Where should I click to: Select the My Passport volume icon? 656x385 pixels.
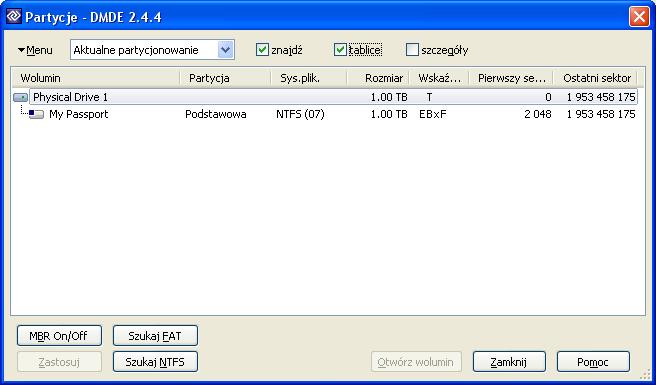[36, 114]
